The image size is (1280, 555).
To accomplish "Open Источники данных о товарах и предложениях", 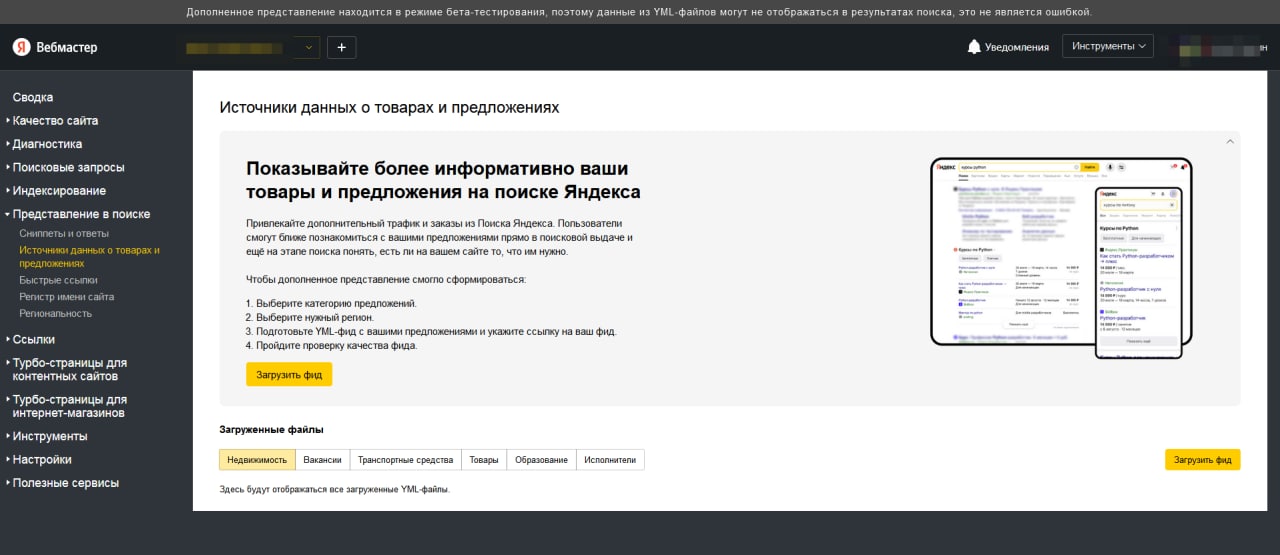I will pos(89,256).
